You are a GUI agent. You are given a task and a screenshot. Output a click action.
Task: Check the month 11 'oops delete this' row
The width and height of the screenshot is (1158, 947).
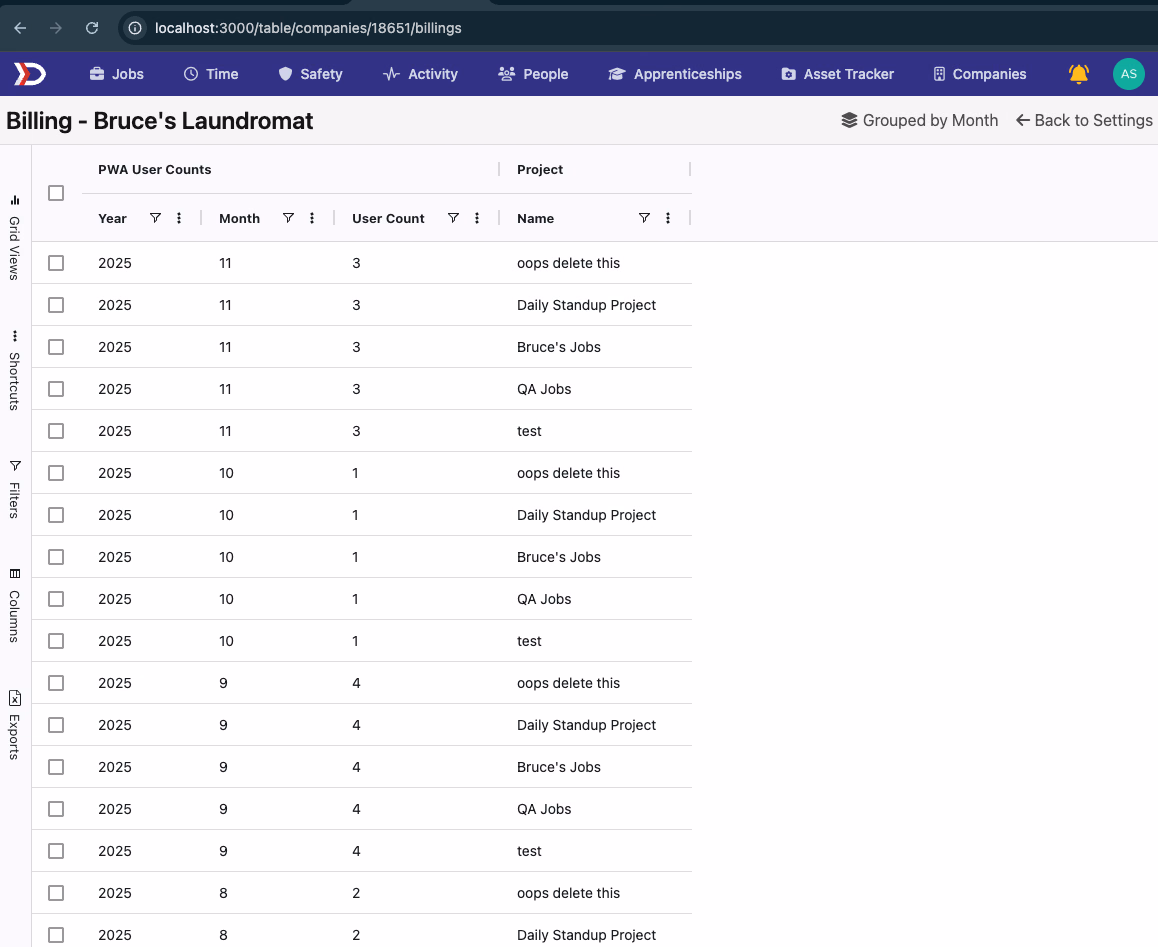click(56, 263)
